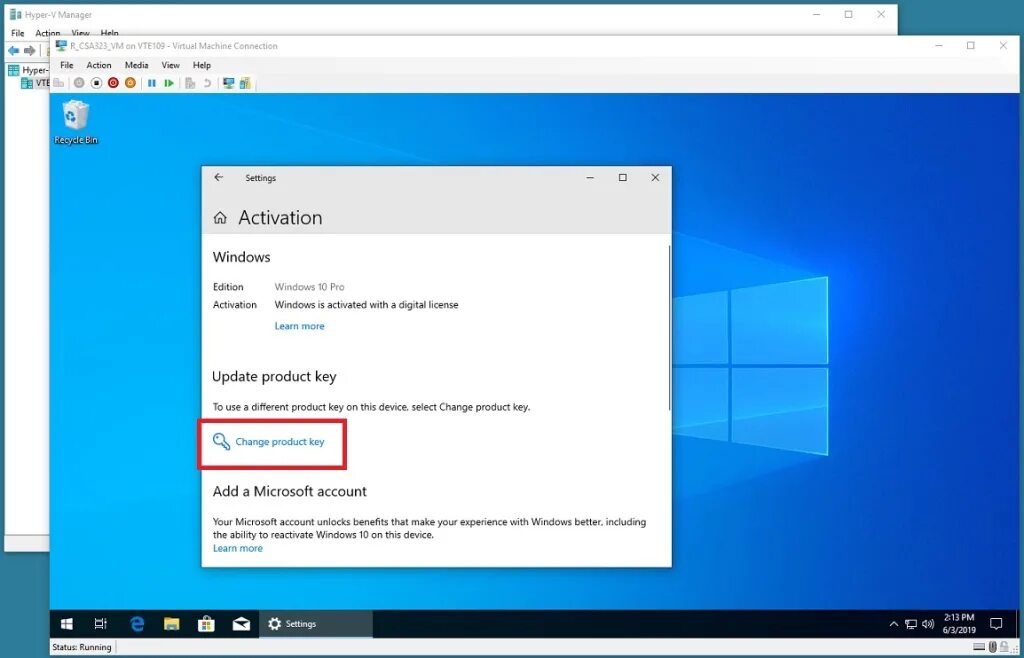Open File menu in Virtual Machine Connection
Viewport: 1024px width, 658px height.
67,65
